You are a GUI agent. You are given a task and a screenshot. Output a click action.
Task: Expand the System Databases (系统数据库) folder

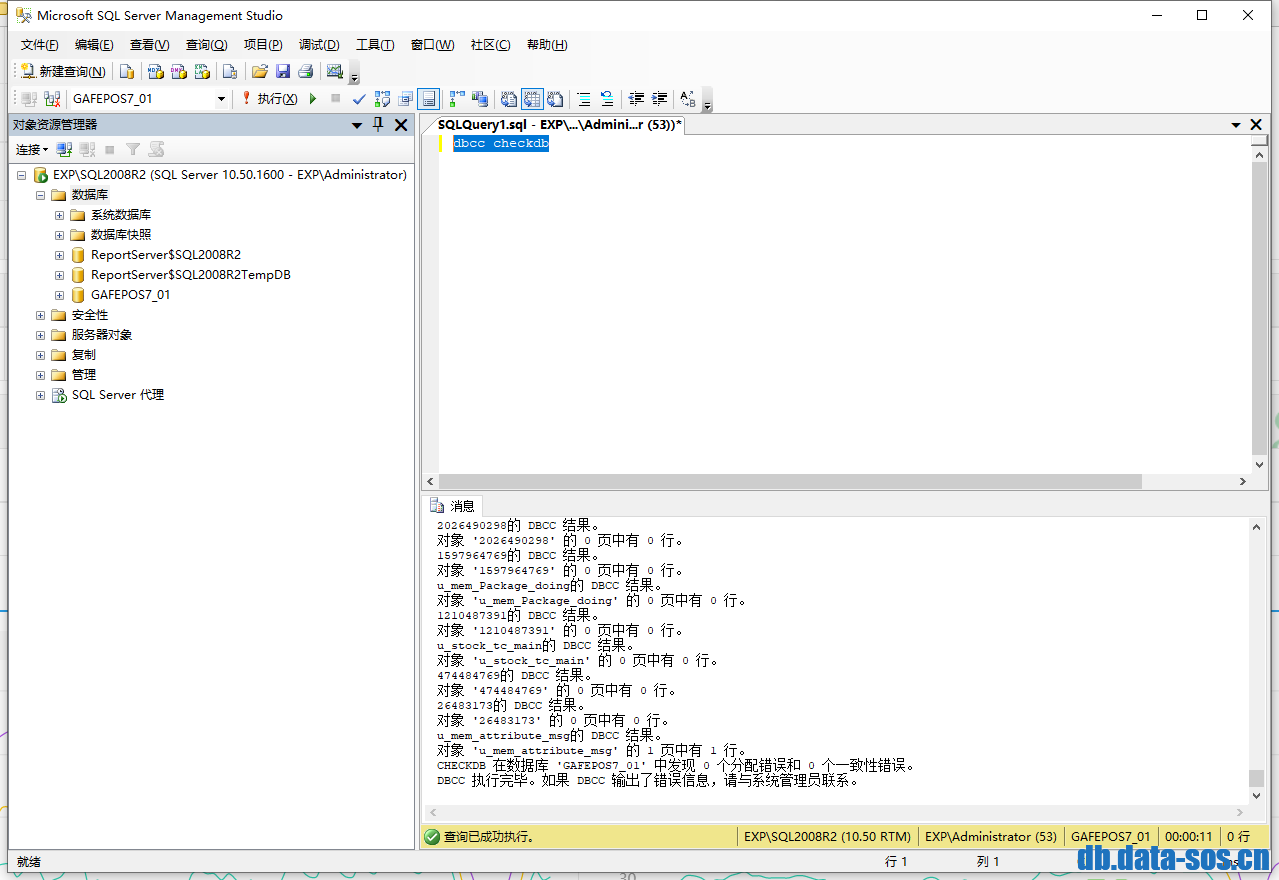(x=60, y=215)
